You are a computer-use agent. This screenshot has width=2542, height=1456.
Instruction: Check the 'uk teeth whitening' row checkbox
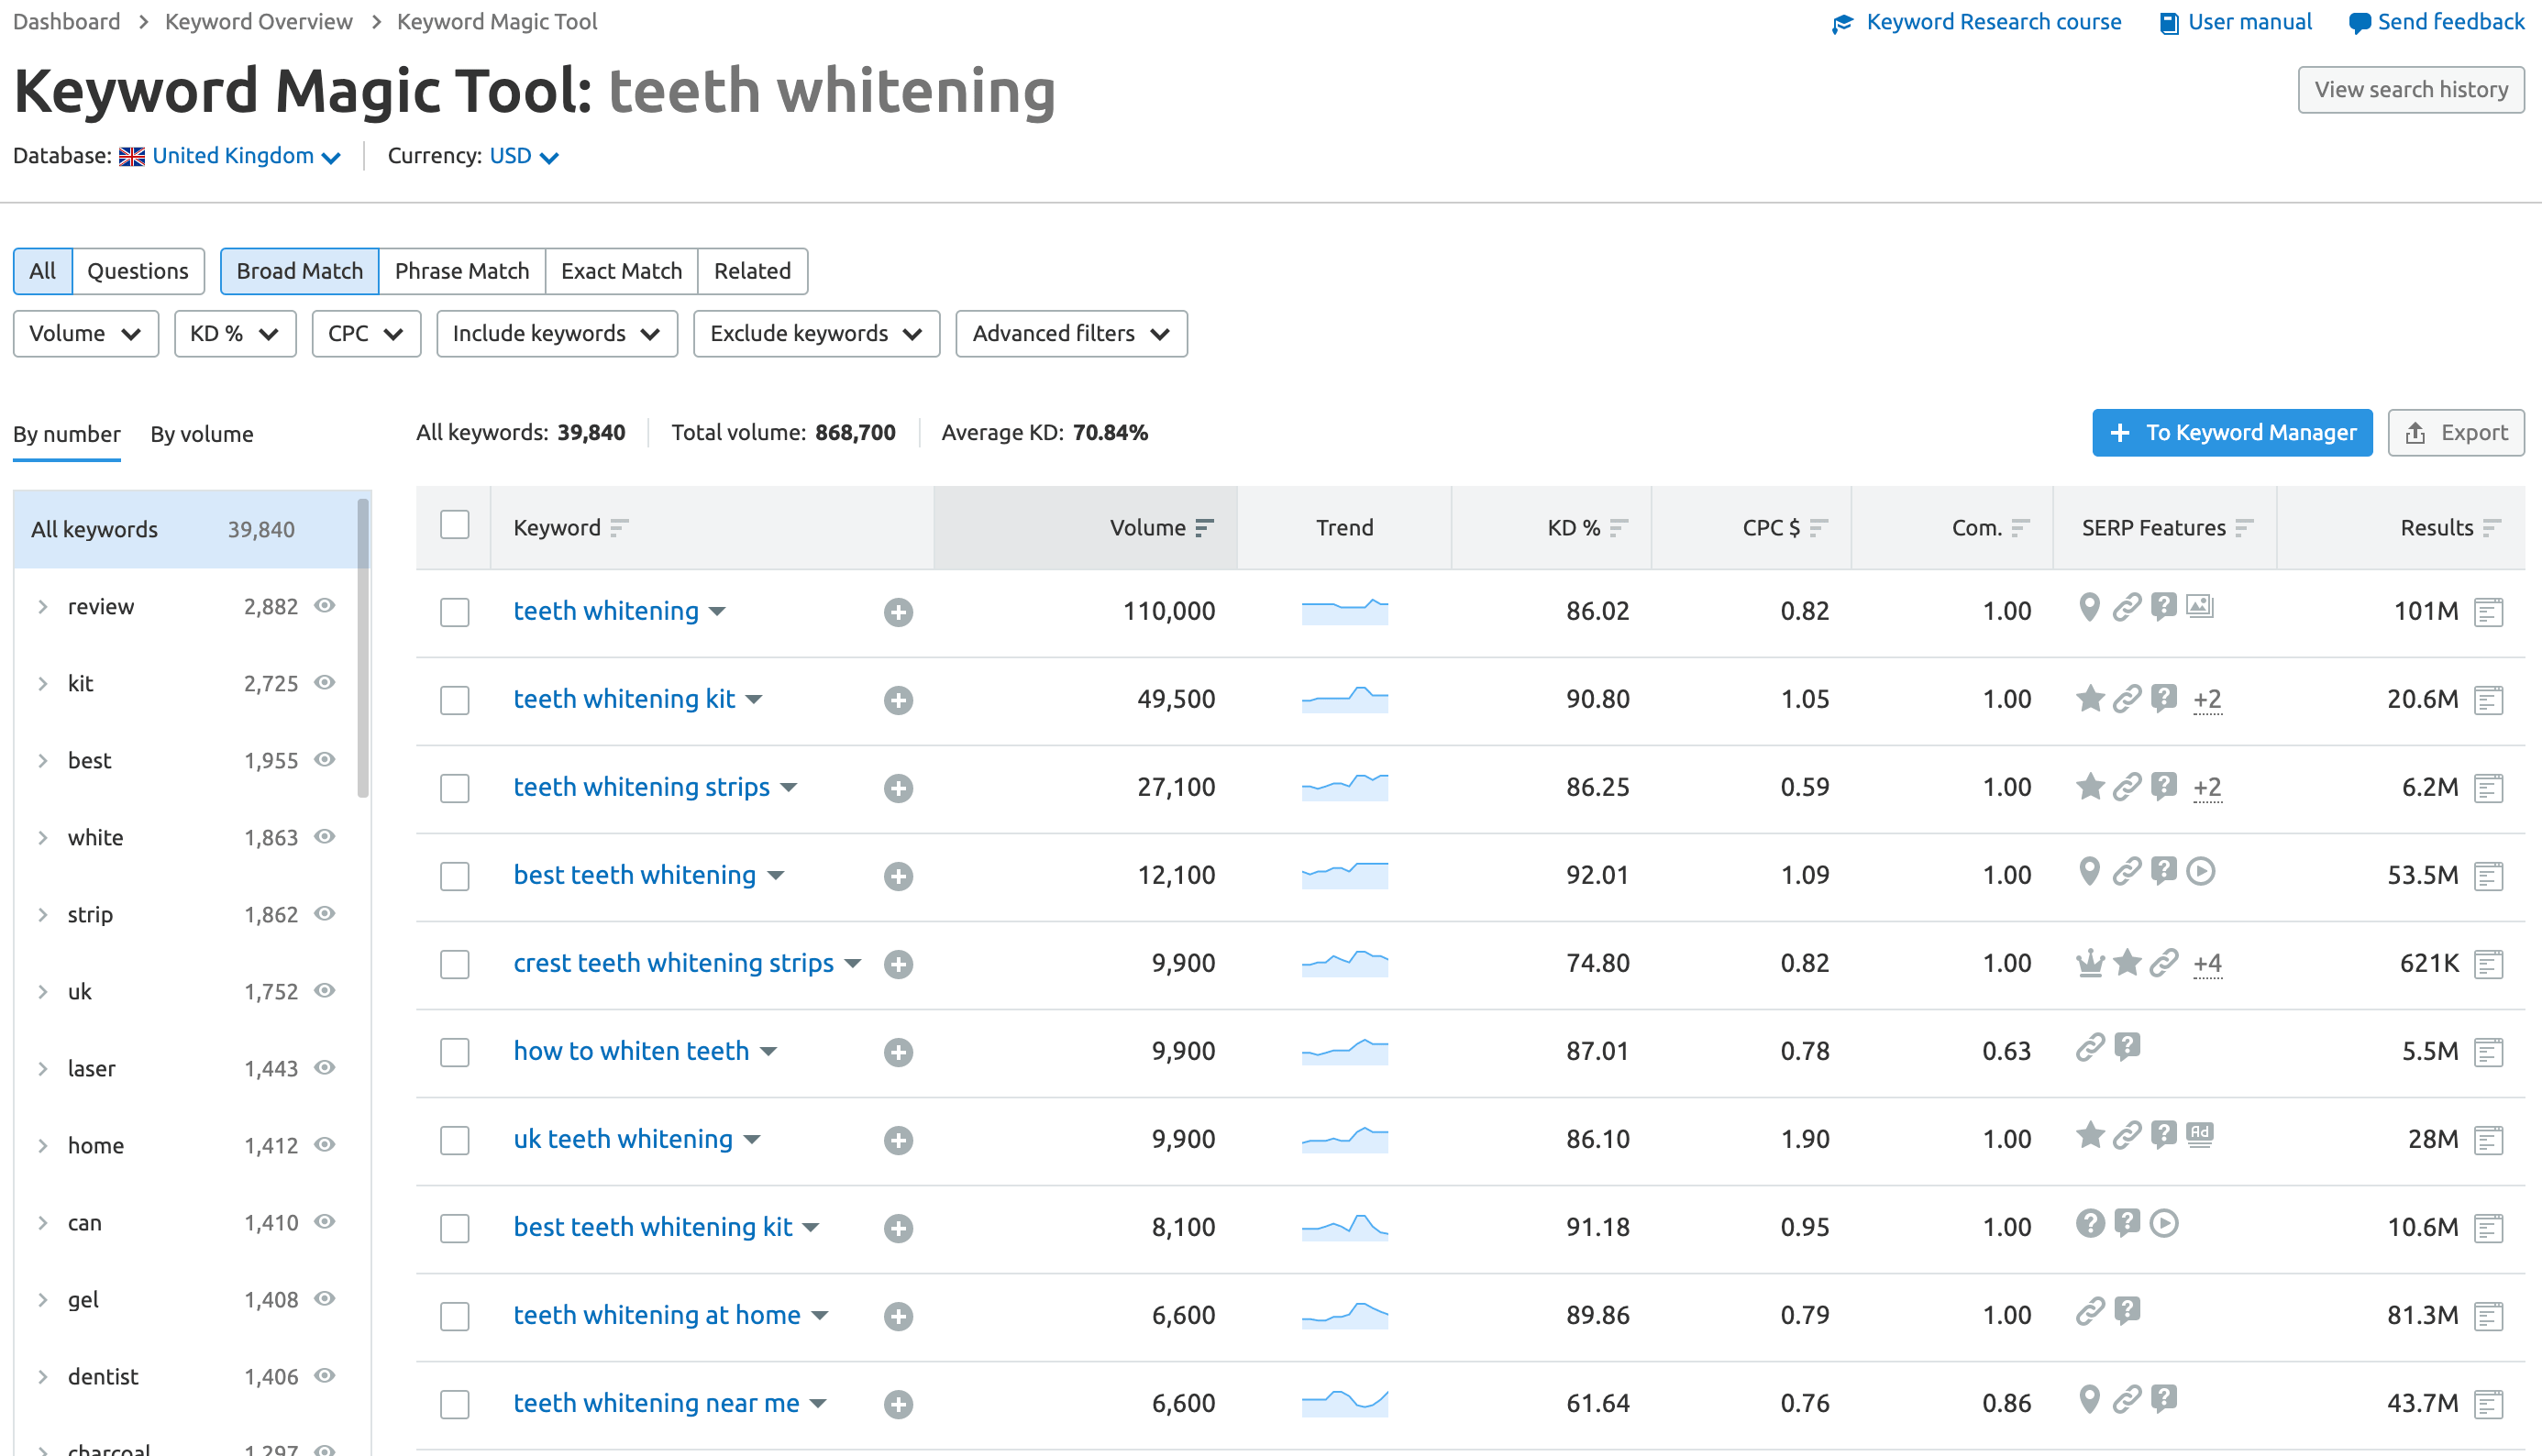454,1140
